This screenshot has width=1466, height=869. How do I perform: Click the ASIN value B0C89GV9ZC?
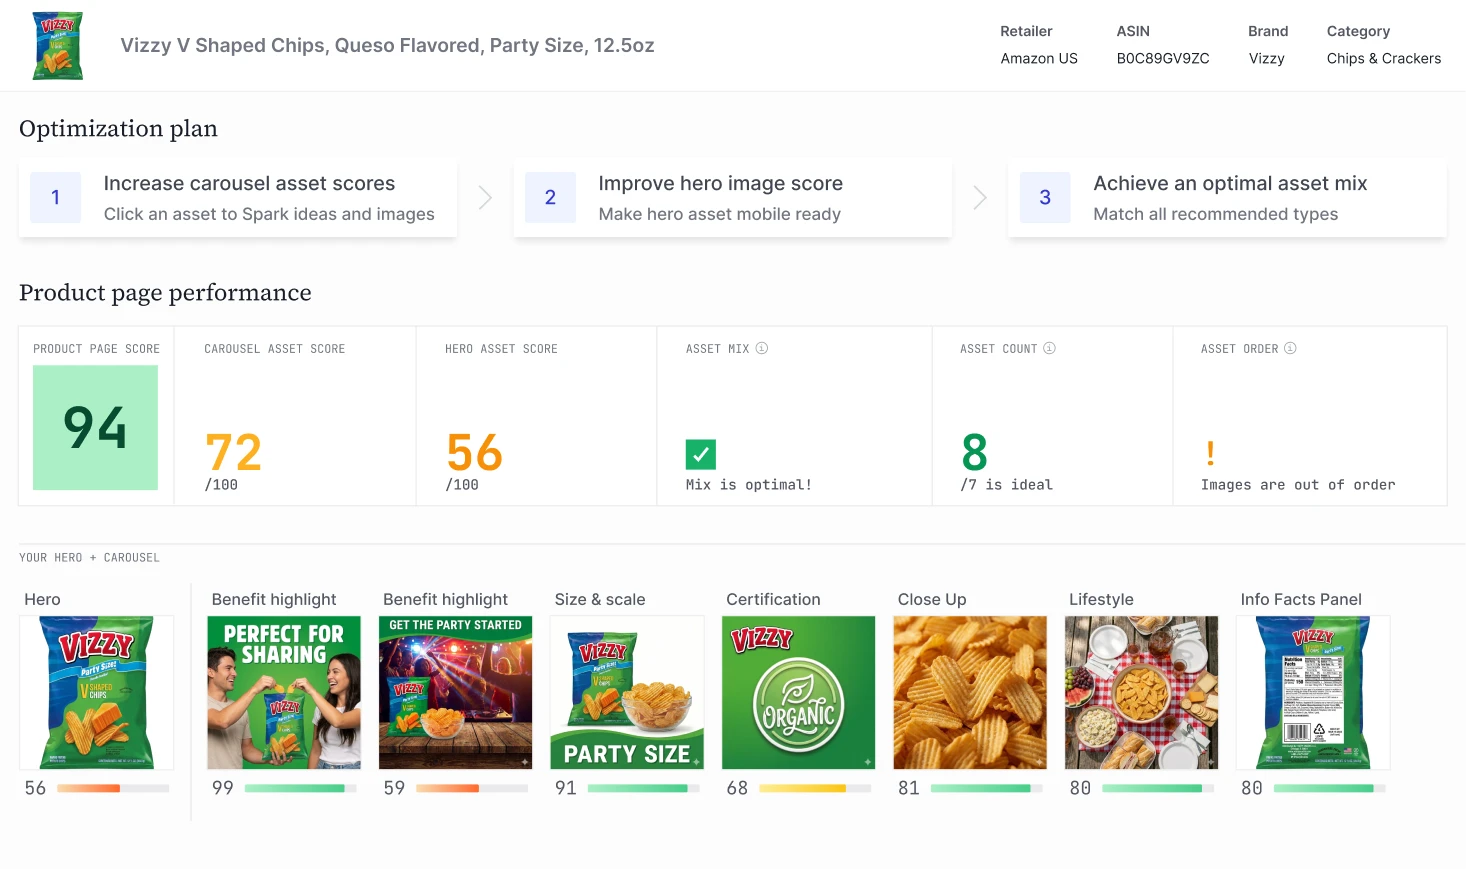[1163, 58]
